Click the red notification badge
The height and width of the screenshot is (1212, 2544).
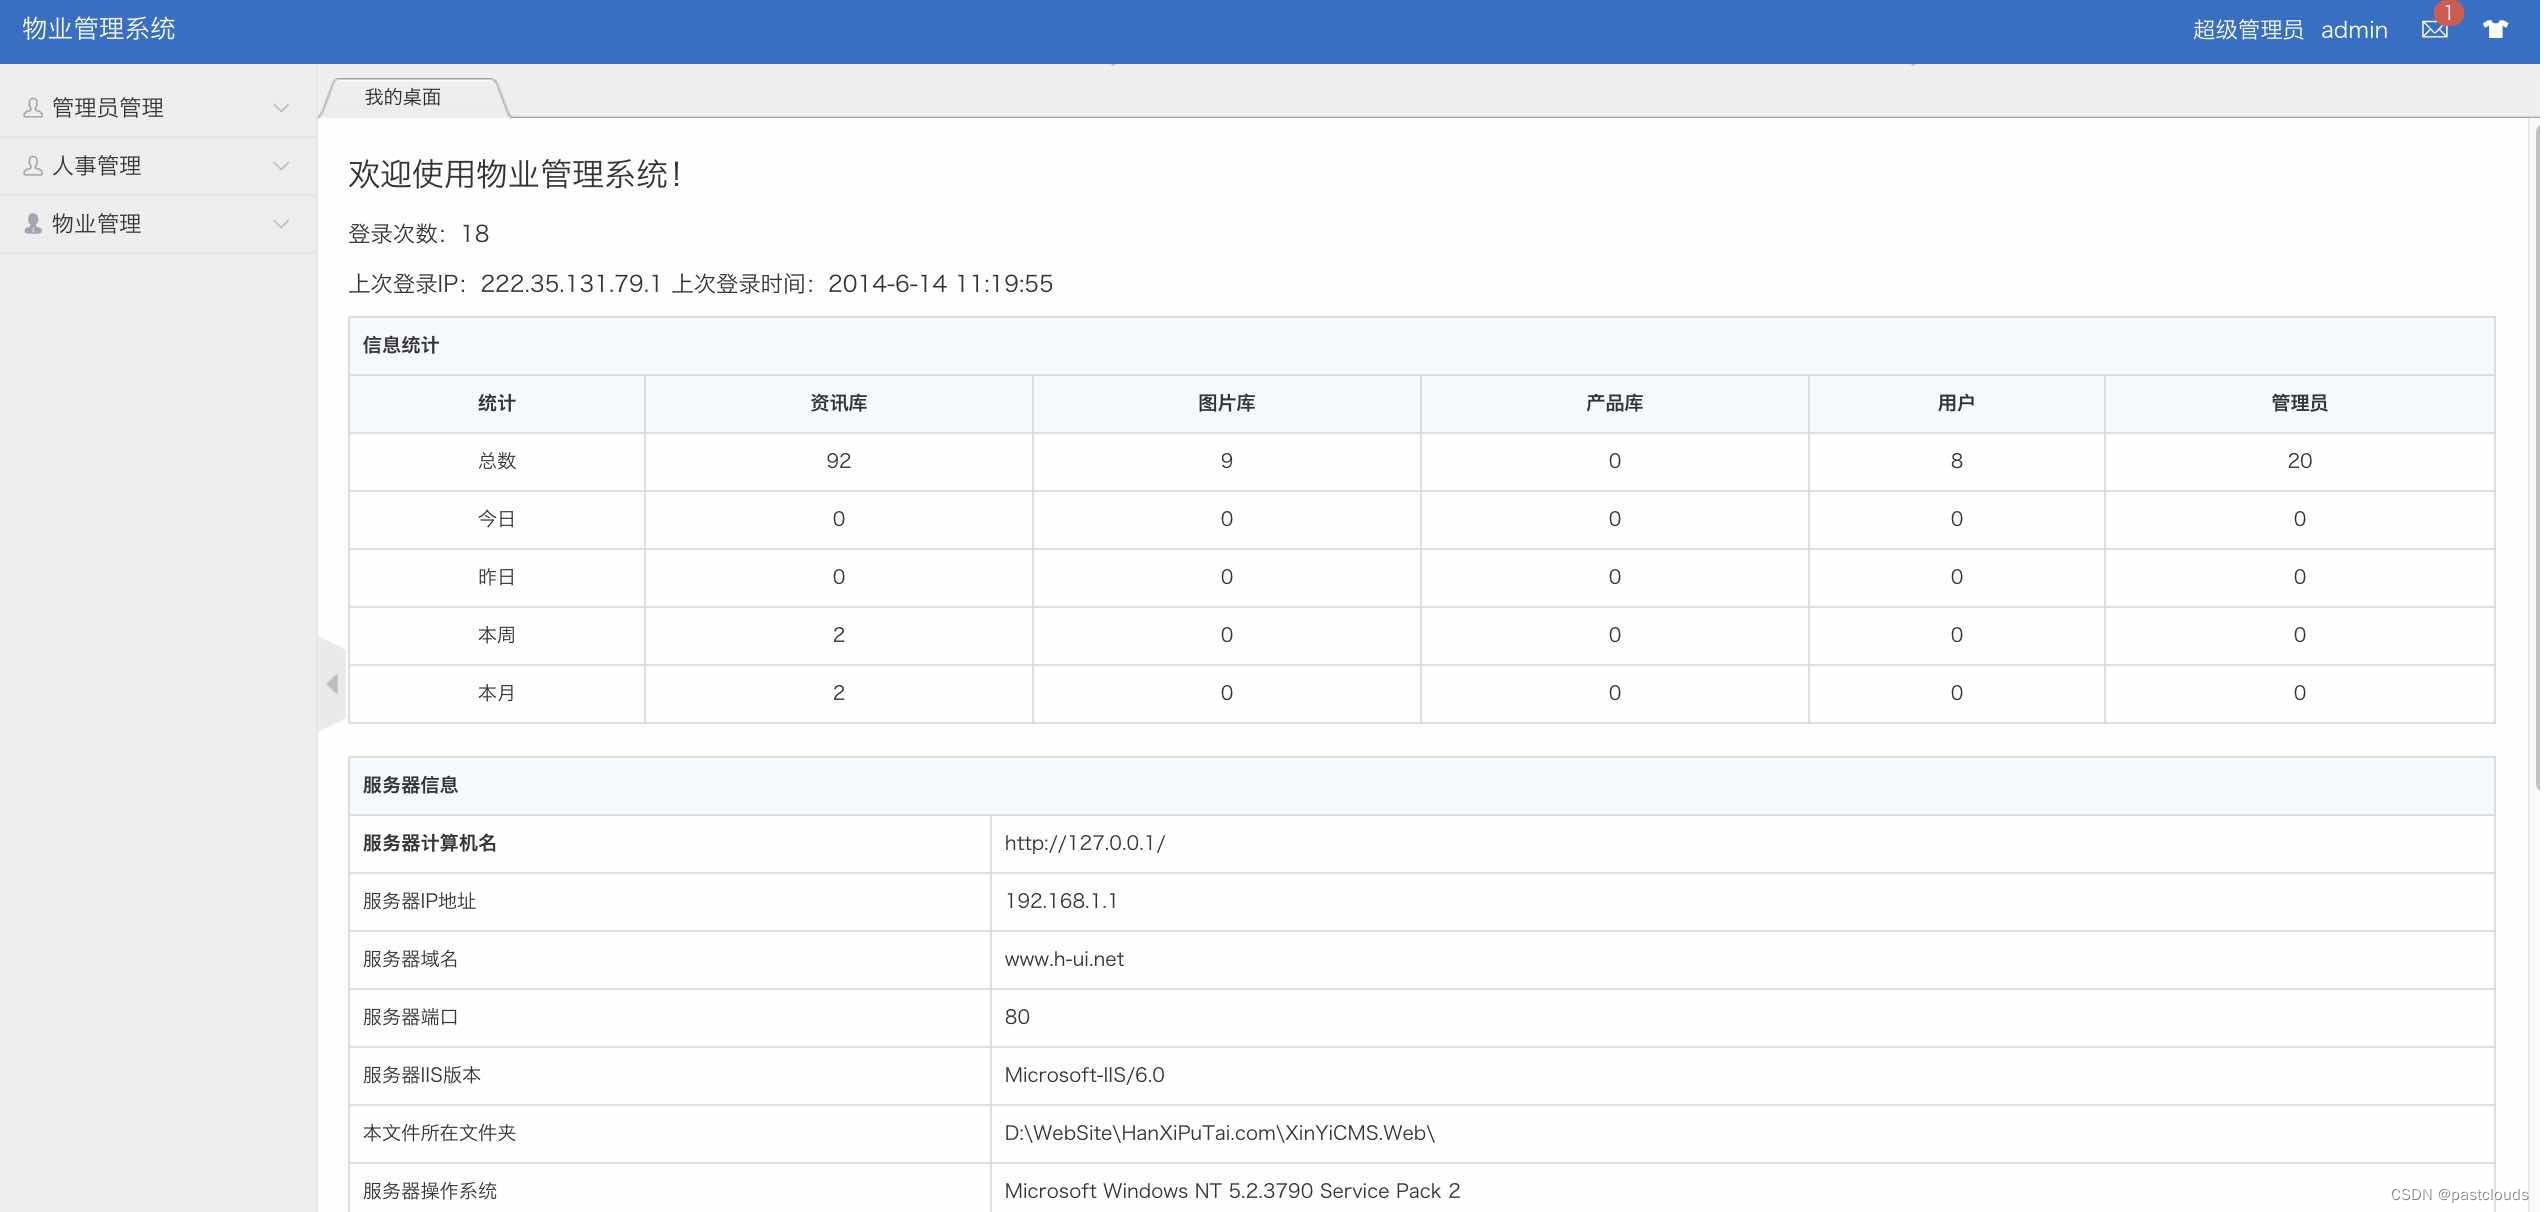click(x=2448, y=13)
